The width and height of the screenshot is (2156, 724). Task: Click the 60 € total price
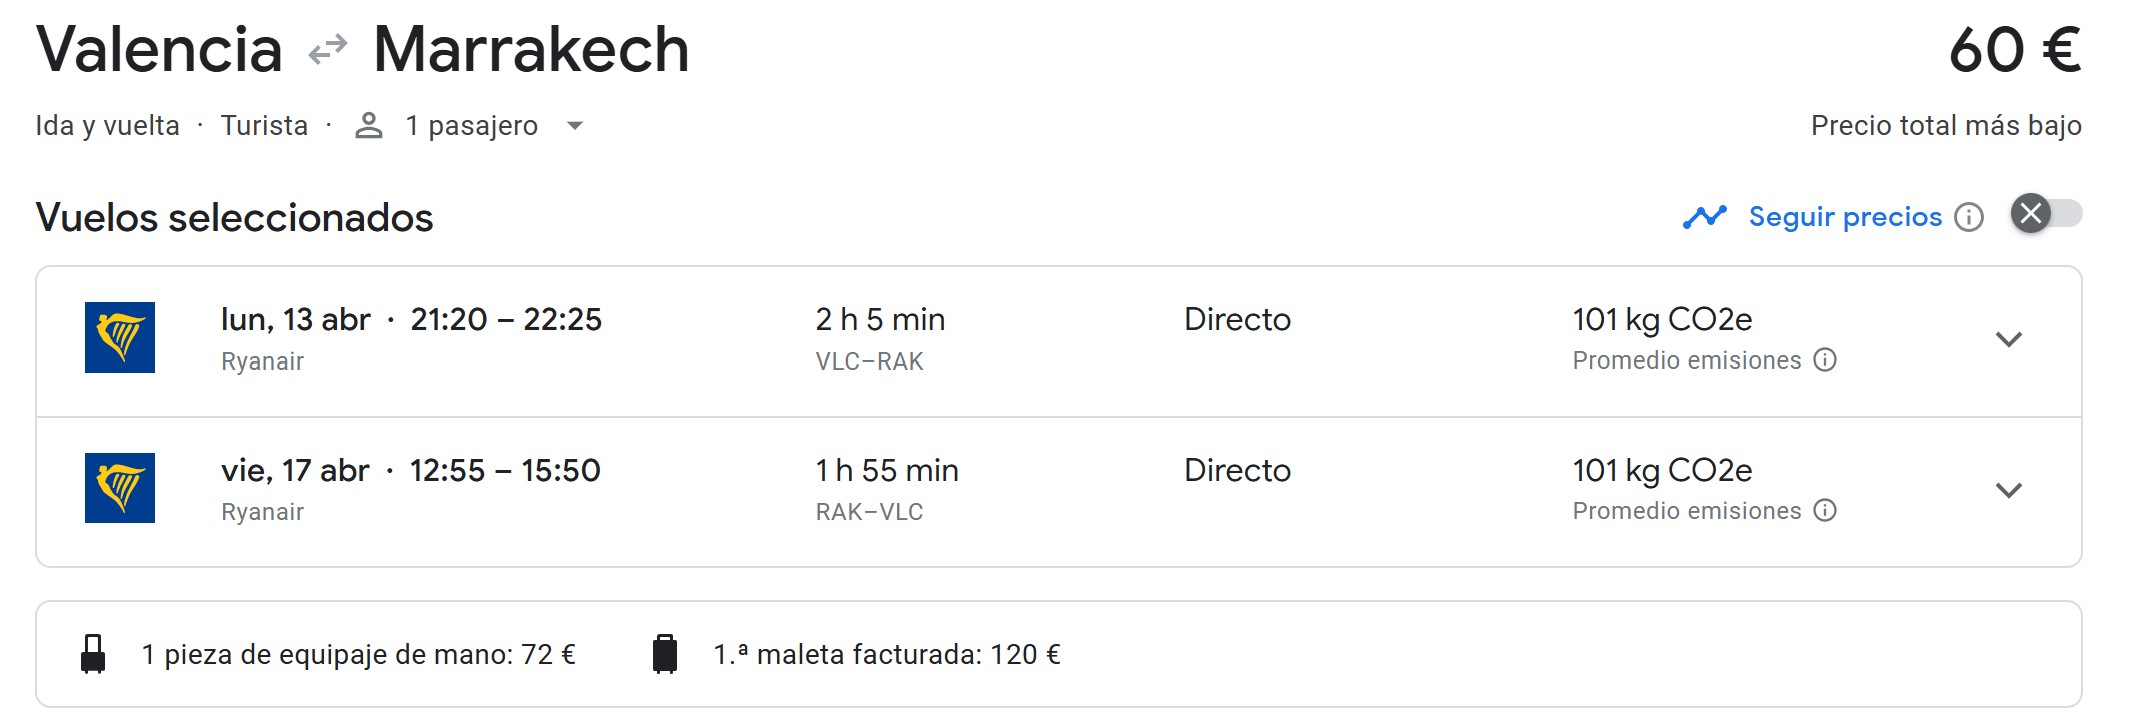[x=2014, y=50]
